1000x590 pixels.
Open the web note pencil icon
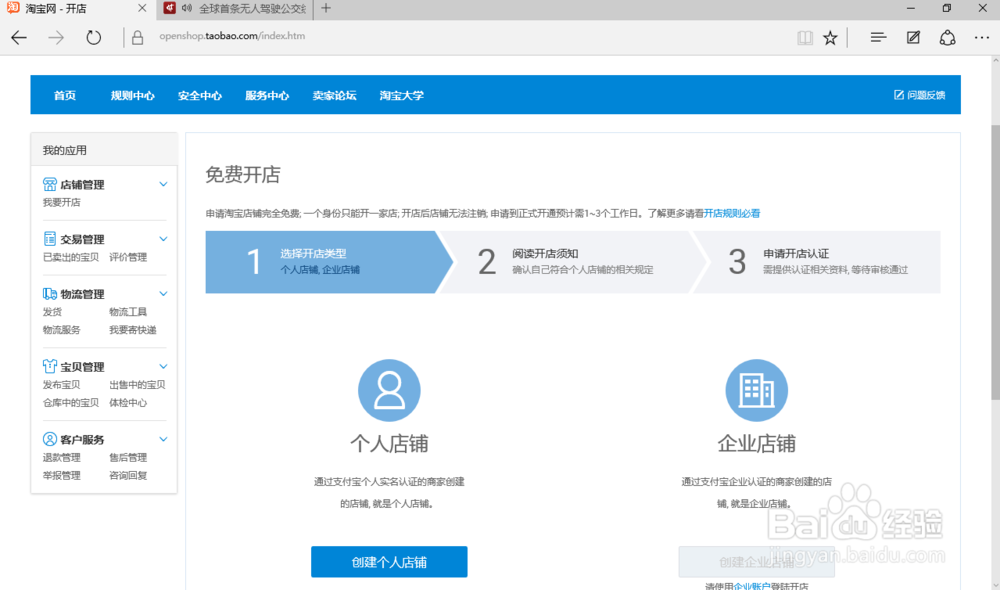click(x=913, y=38)
